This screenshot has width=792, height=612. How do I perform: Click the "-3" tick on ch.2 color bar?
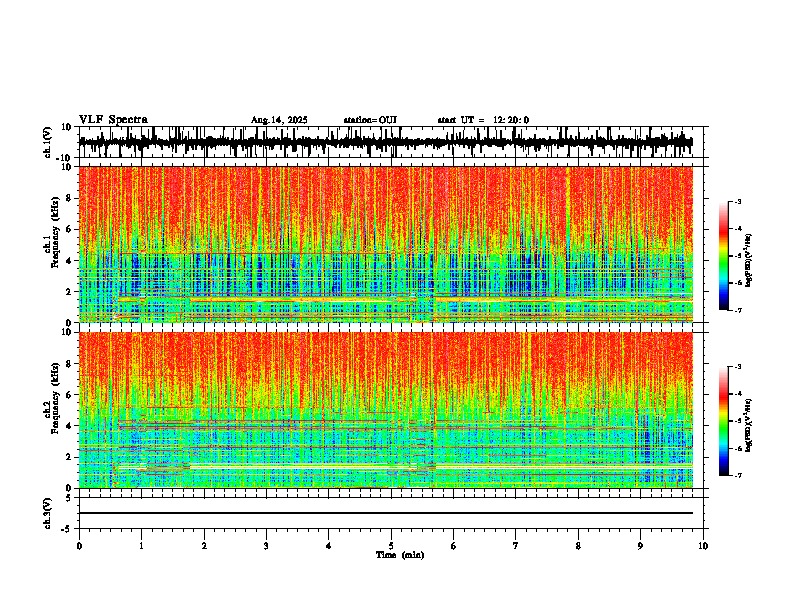[x=738, y=367]
